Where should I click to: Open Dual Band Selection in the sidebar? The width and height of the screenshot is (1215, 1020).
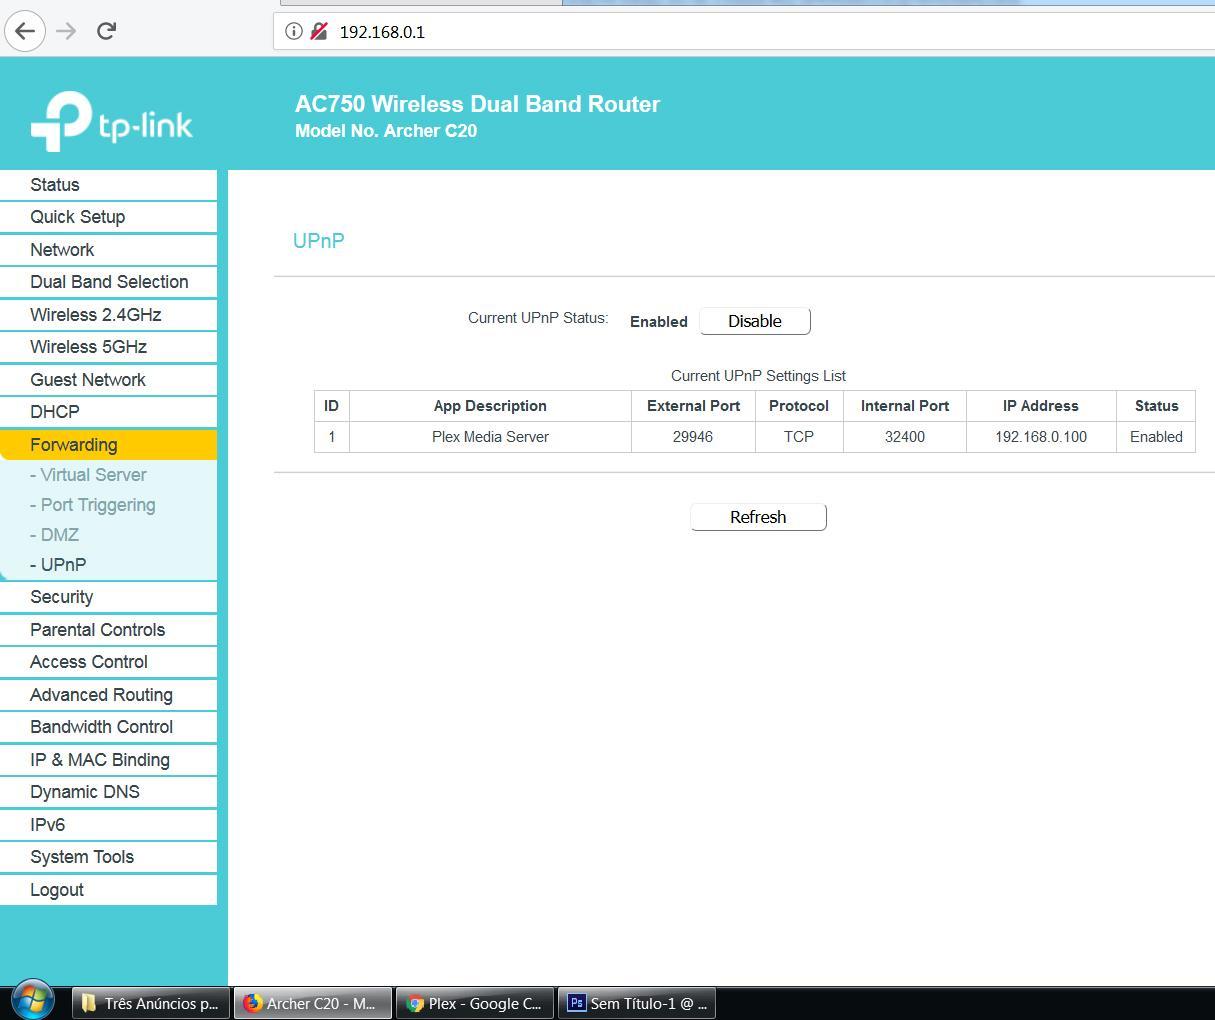[108, 282]
